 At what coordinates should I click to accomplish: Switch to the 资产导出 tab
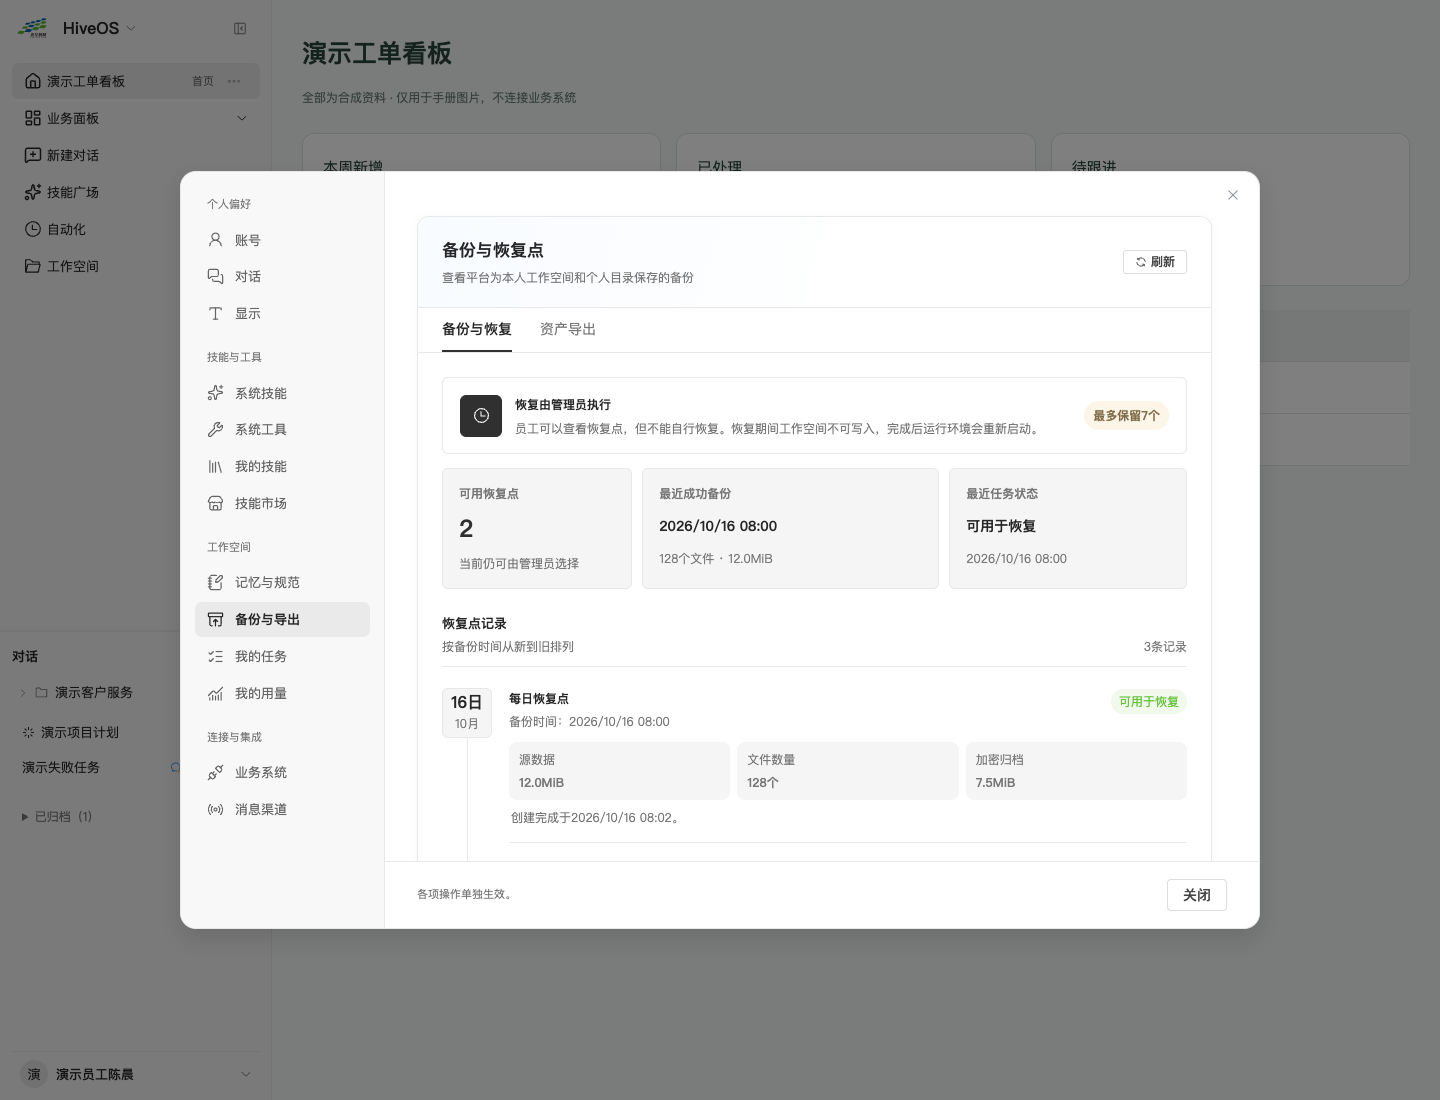point(568,329)
